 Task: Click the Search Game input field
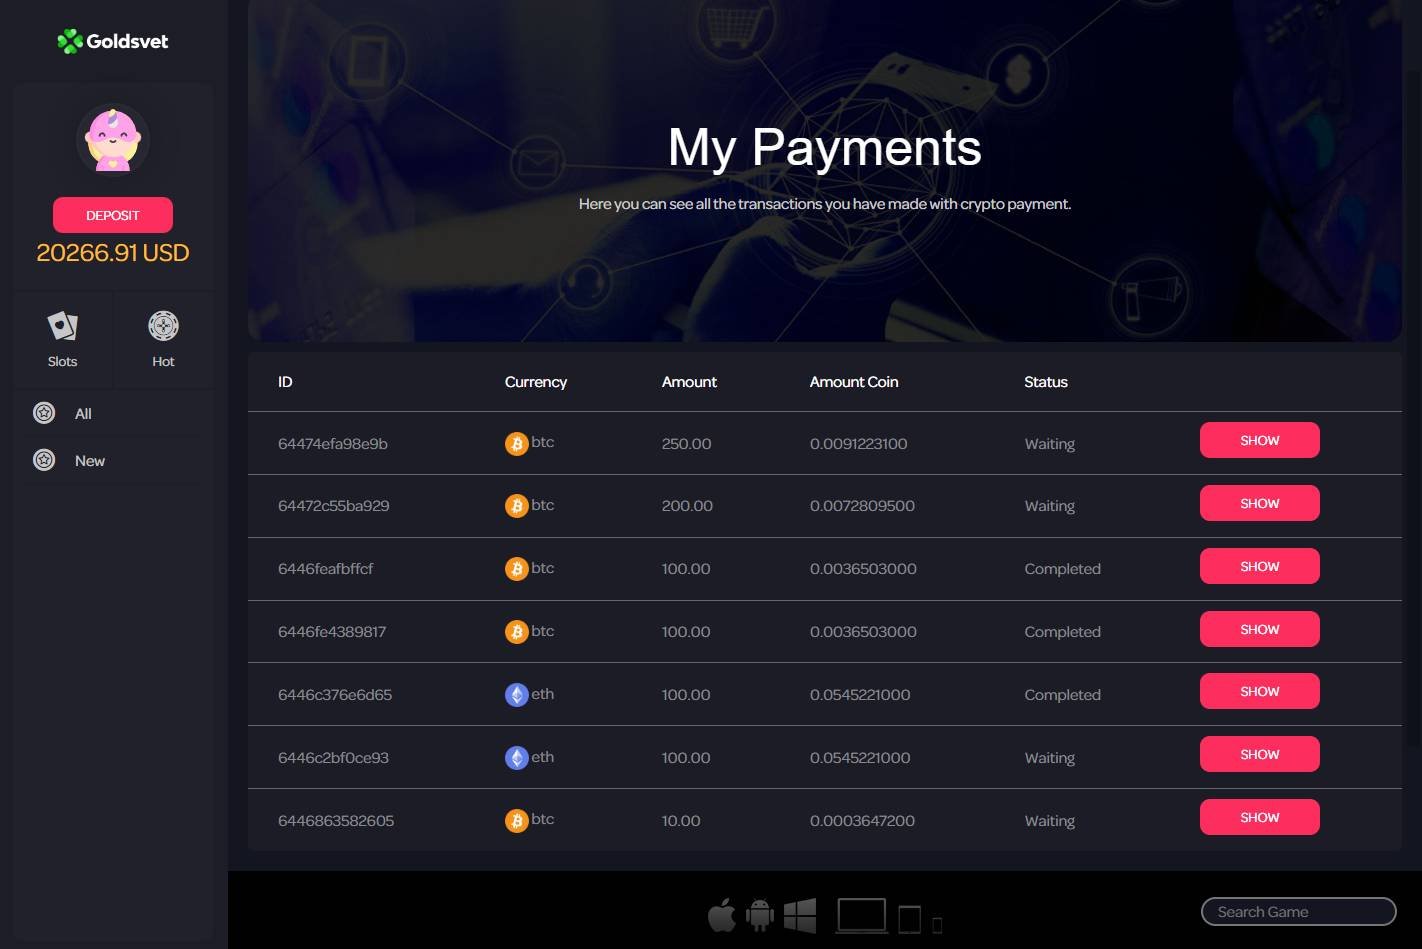[x=1297, y=912]
